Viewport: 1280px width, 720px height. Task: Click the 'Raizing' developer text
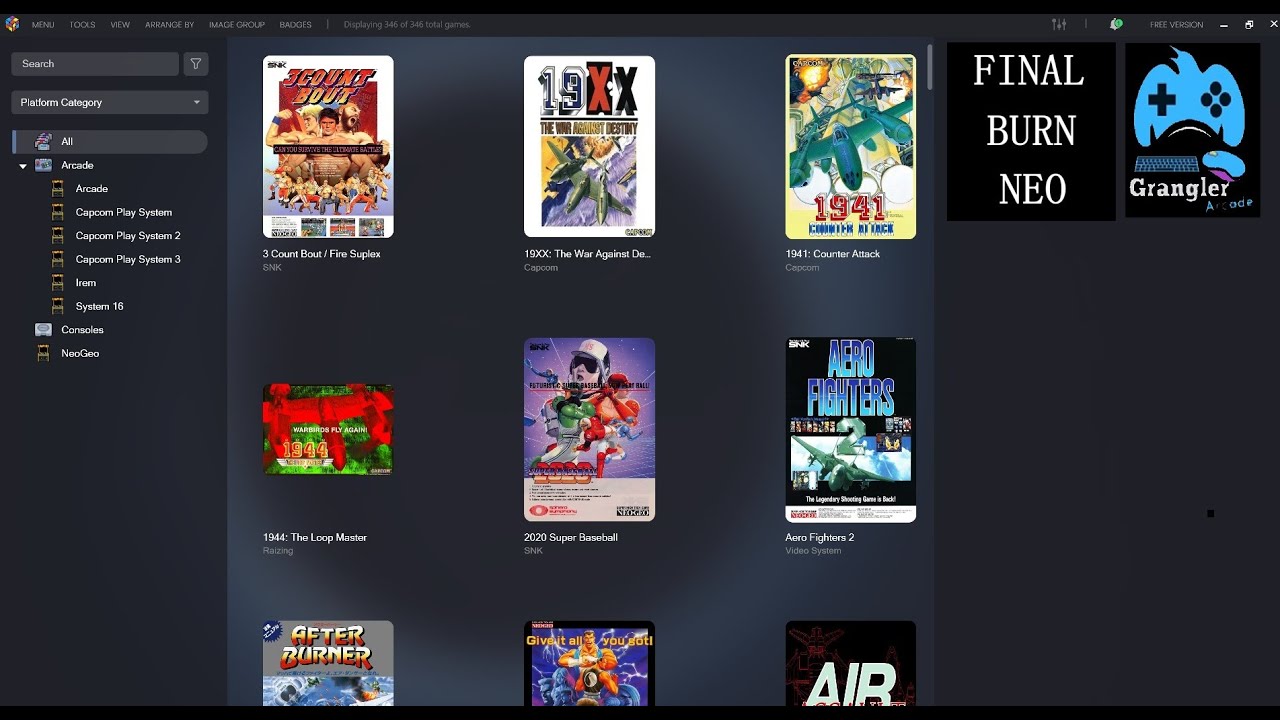pyautogui.click(x=278, y=551)
